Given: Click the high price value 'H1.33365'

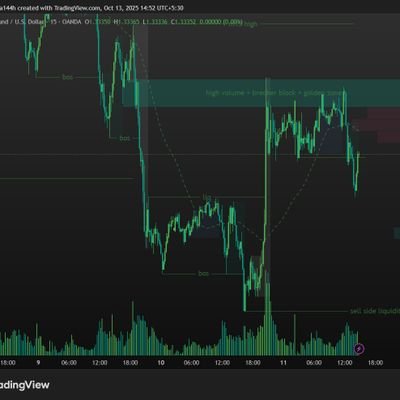Looking at the screenshot, I should (126, 22).
